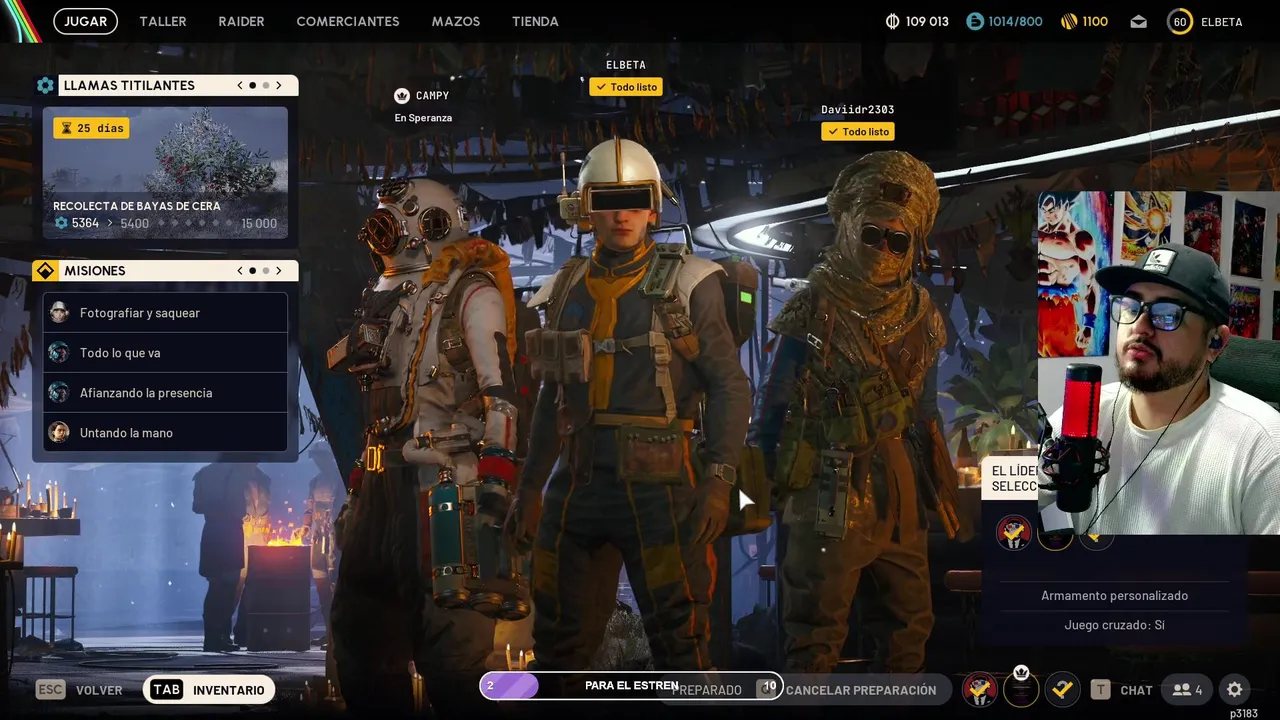This screenshot has width=1280, height=720.
Task: Click the blue 1014/800 currency icon
Action: (975, 21)
